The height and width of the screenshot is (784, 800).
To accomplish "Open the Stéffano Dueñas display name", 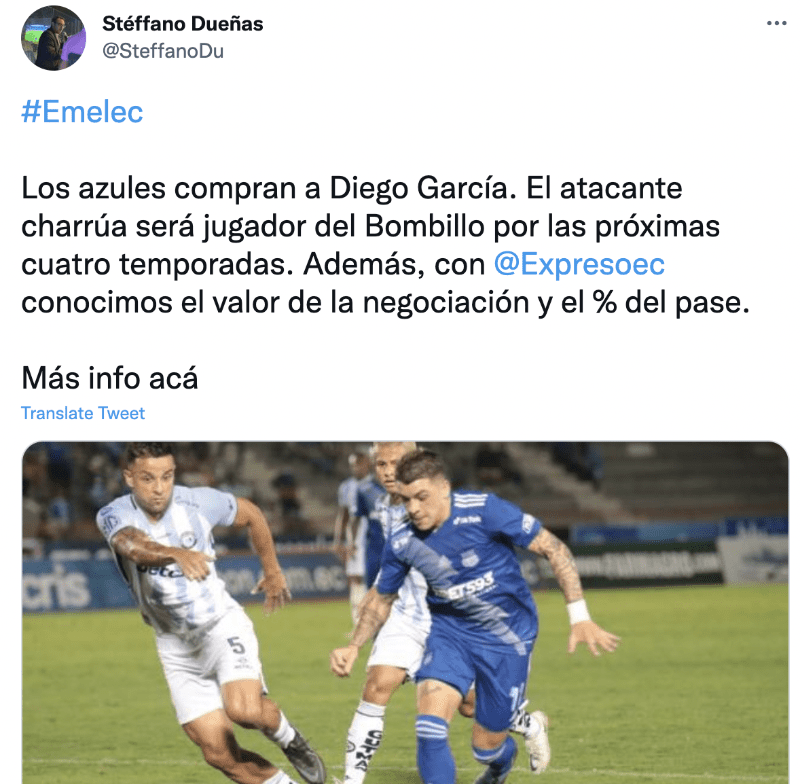I will (183, 23).
